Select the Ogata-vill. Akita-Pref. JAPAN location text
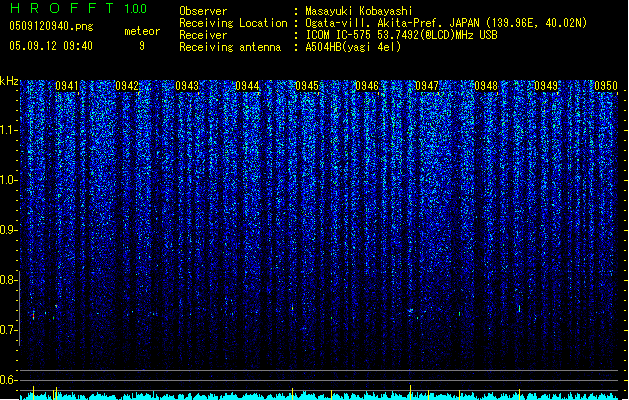The image size is (629, 400). point(446,23)
